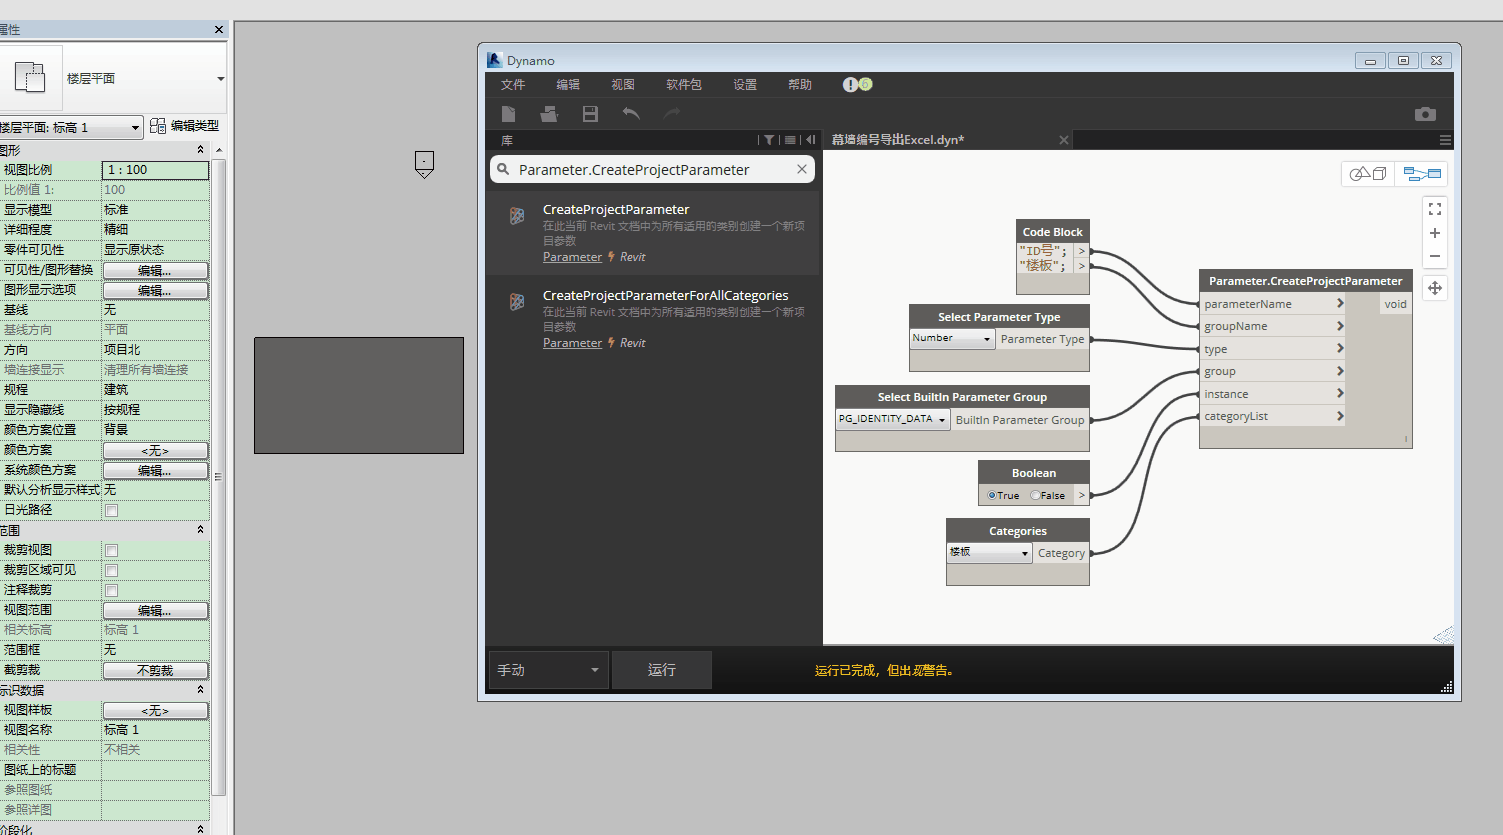1503x835 pixels.
Task: Open the 手动 run mode dropdown
Action: (x=548, y=670)
